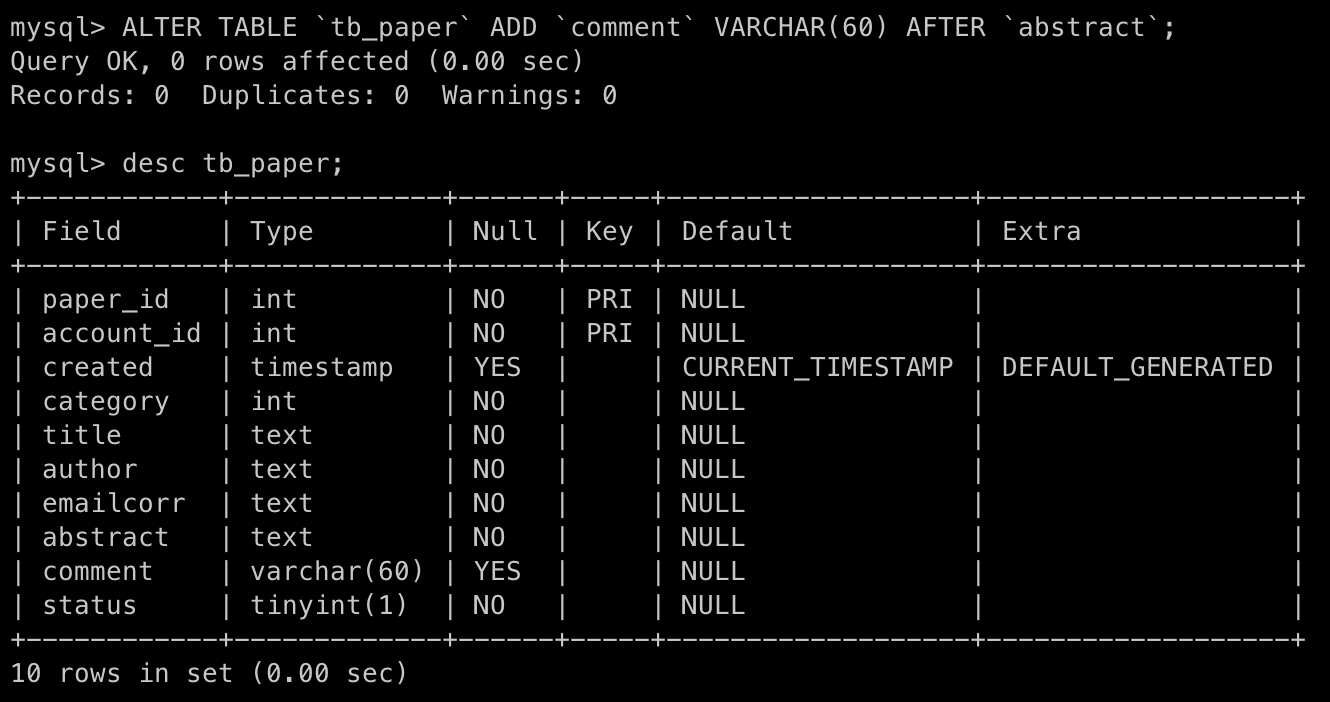Click the 'emailcorr' field name

(113, 504)
